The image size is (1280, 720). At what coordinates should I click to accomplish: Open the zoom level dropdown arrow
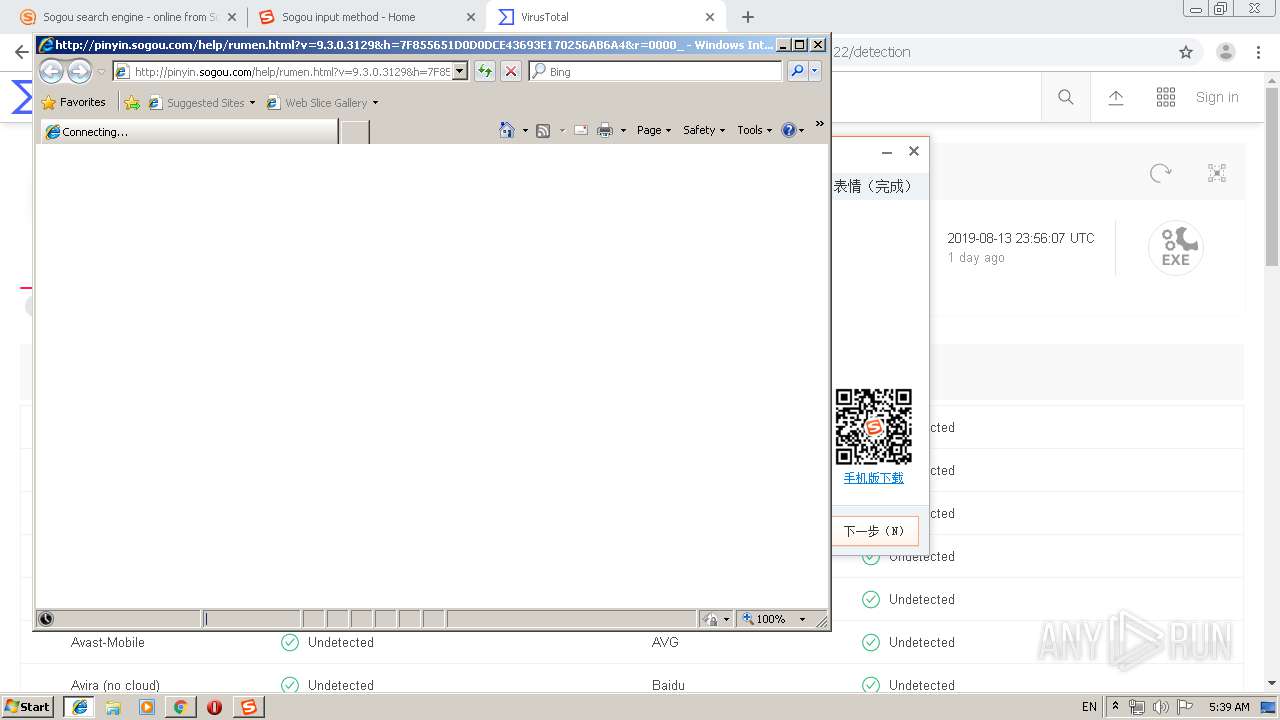coord(802,619)
